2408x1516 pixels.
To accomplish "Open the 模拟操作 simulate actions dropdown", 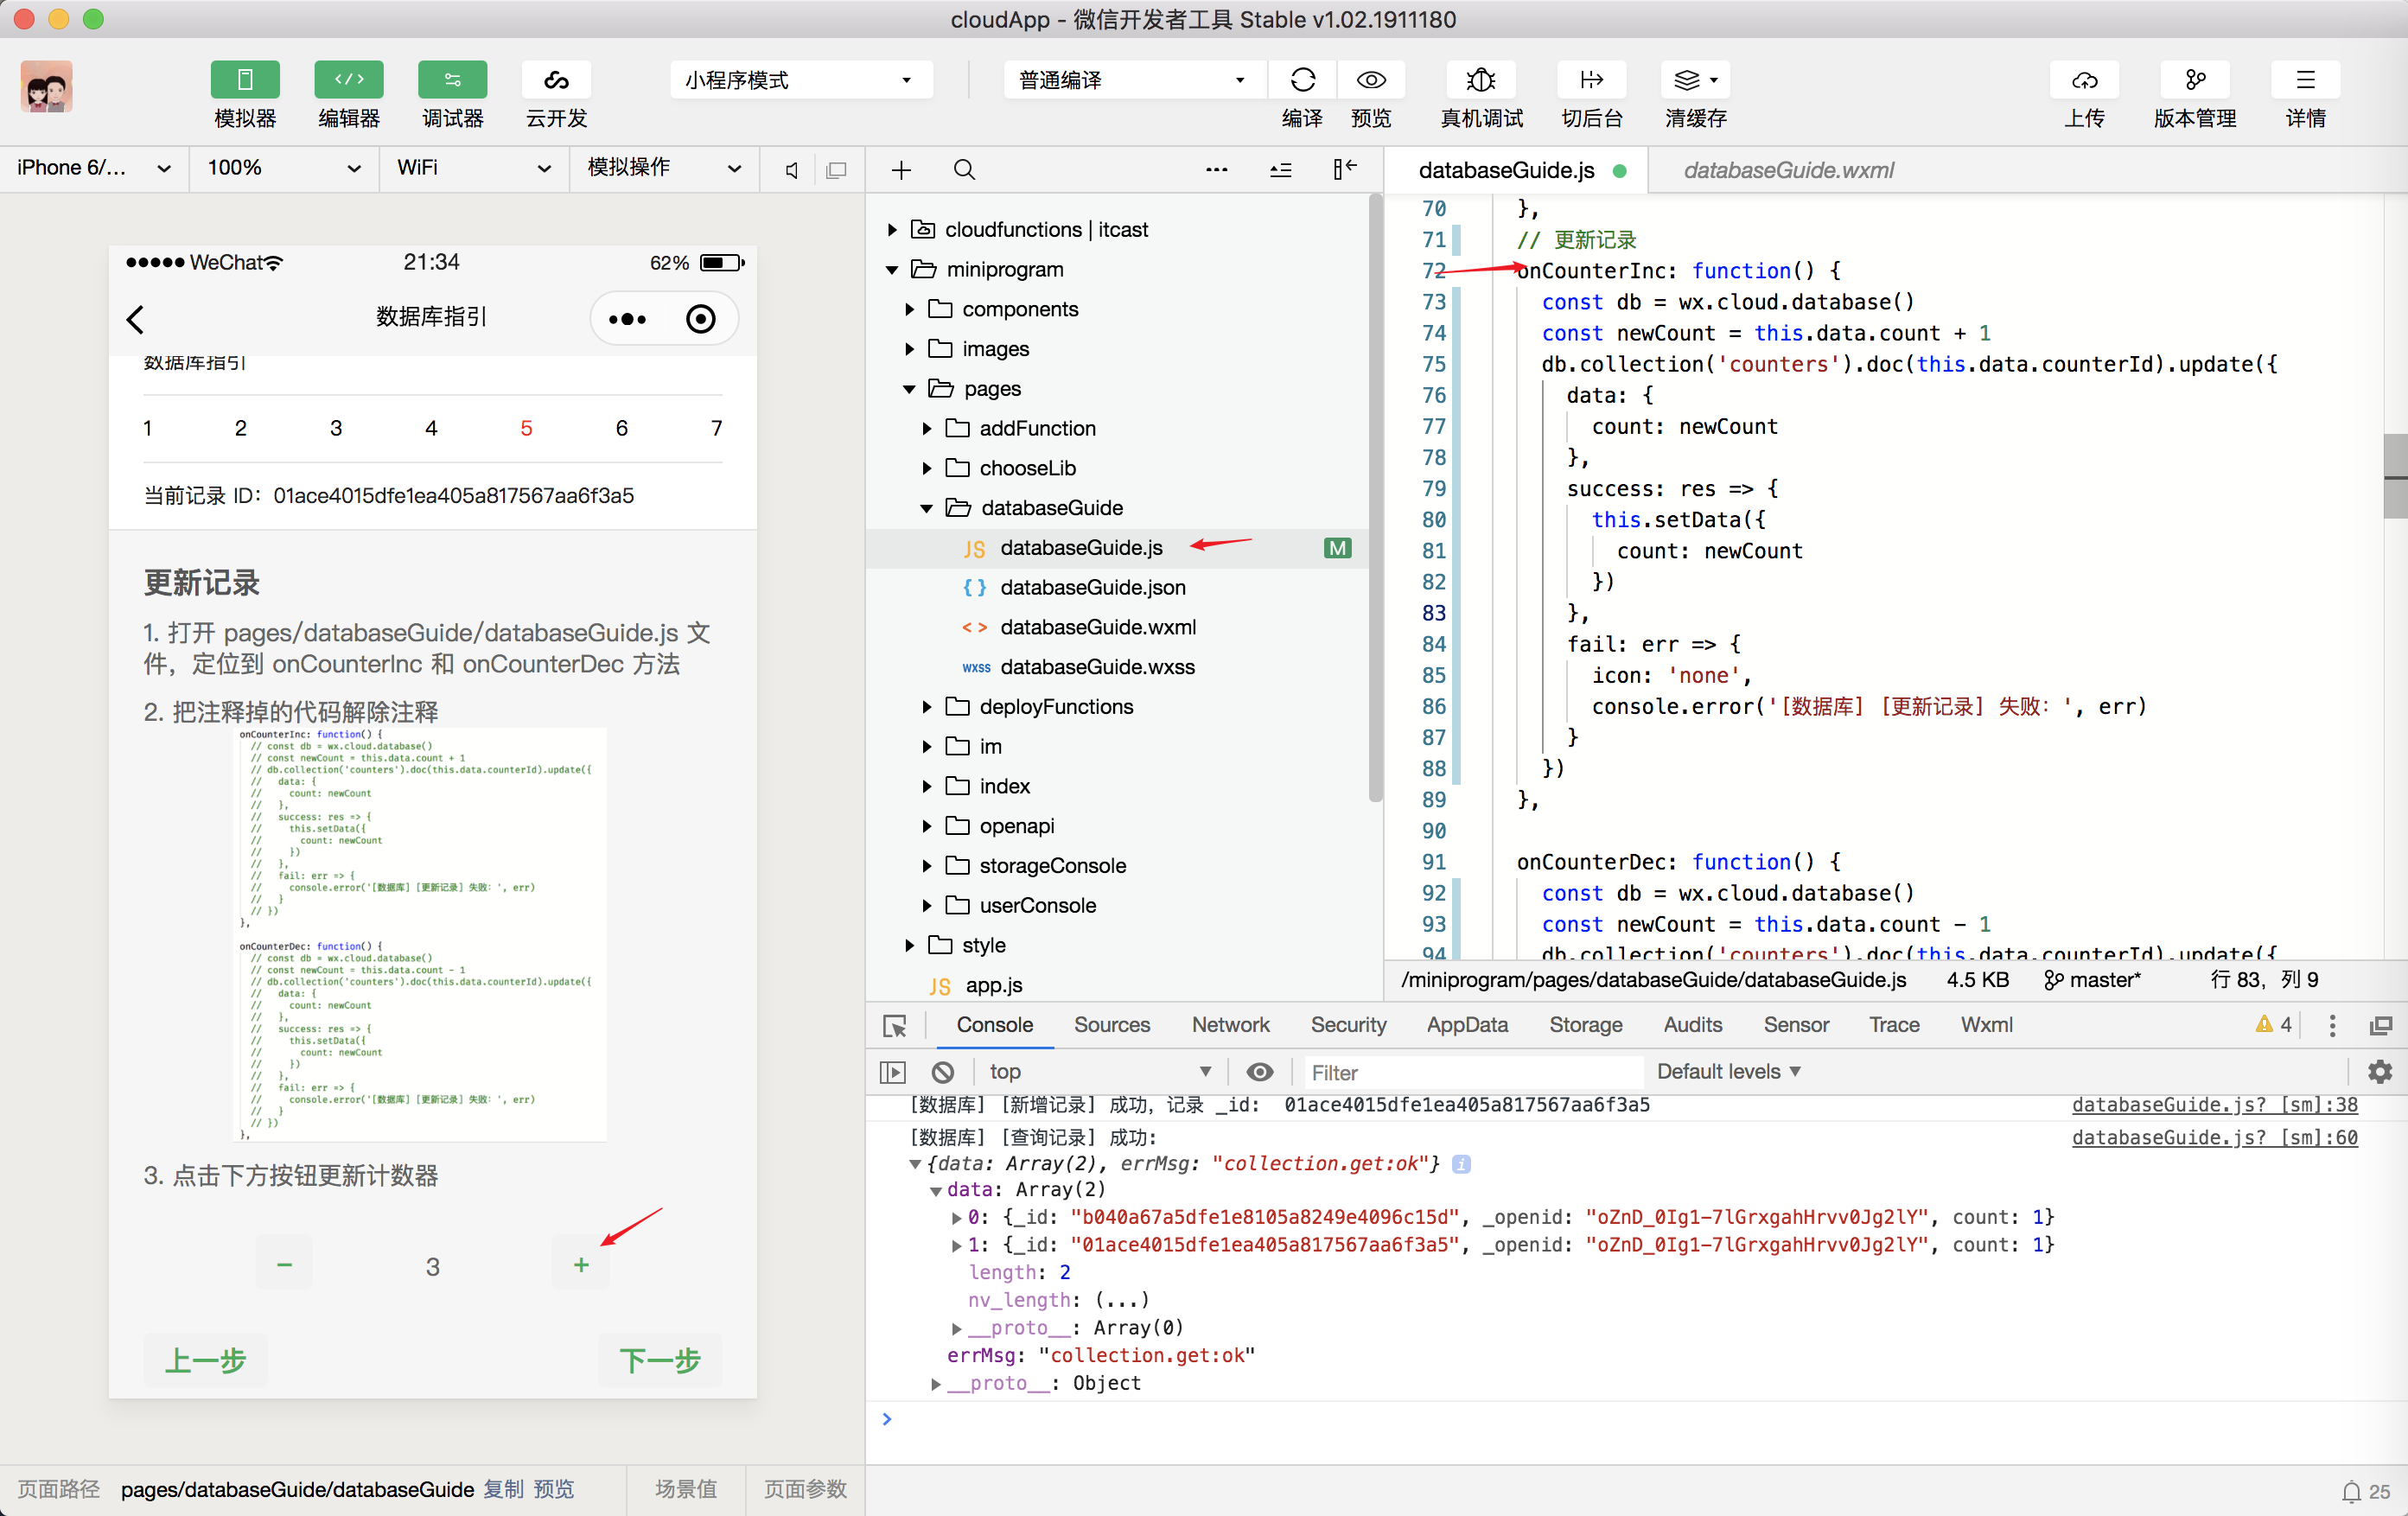I will (x=664, y=168).
